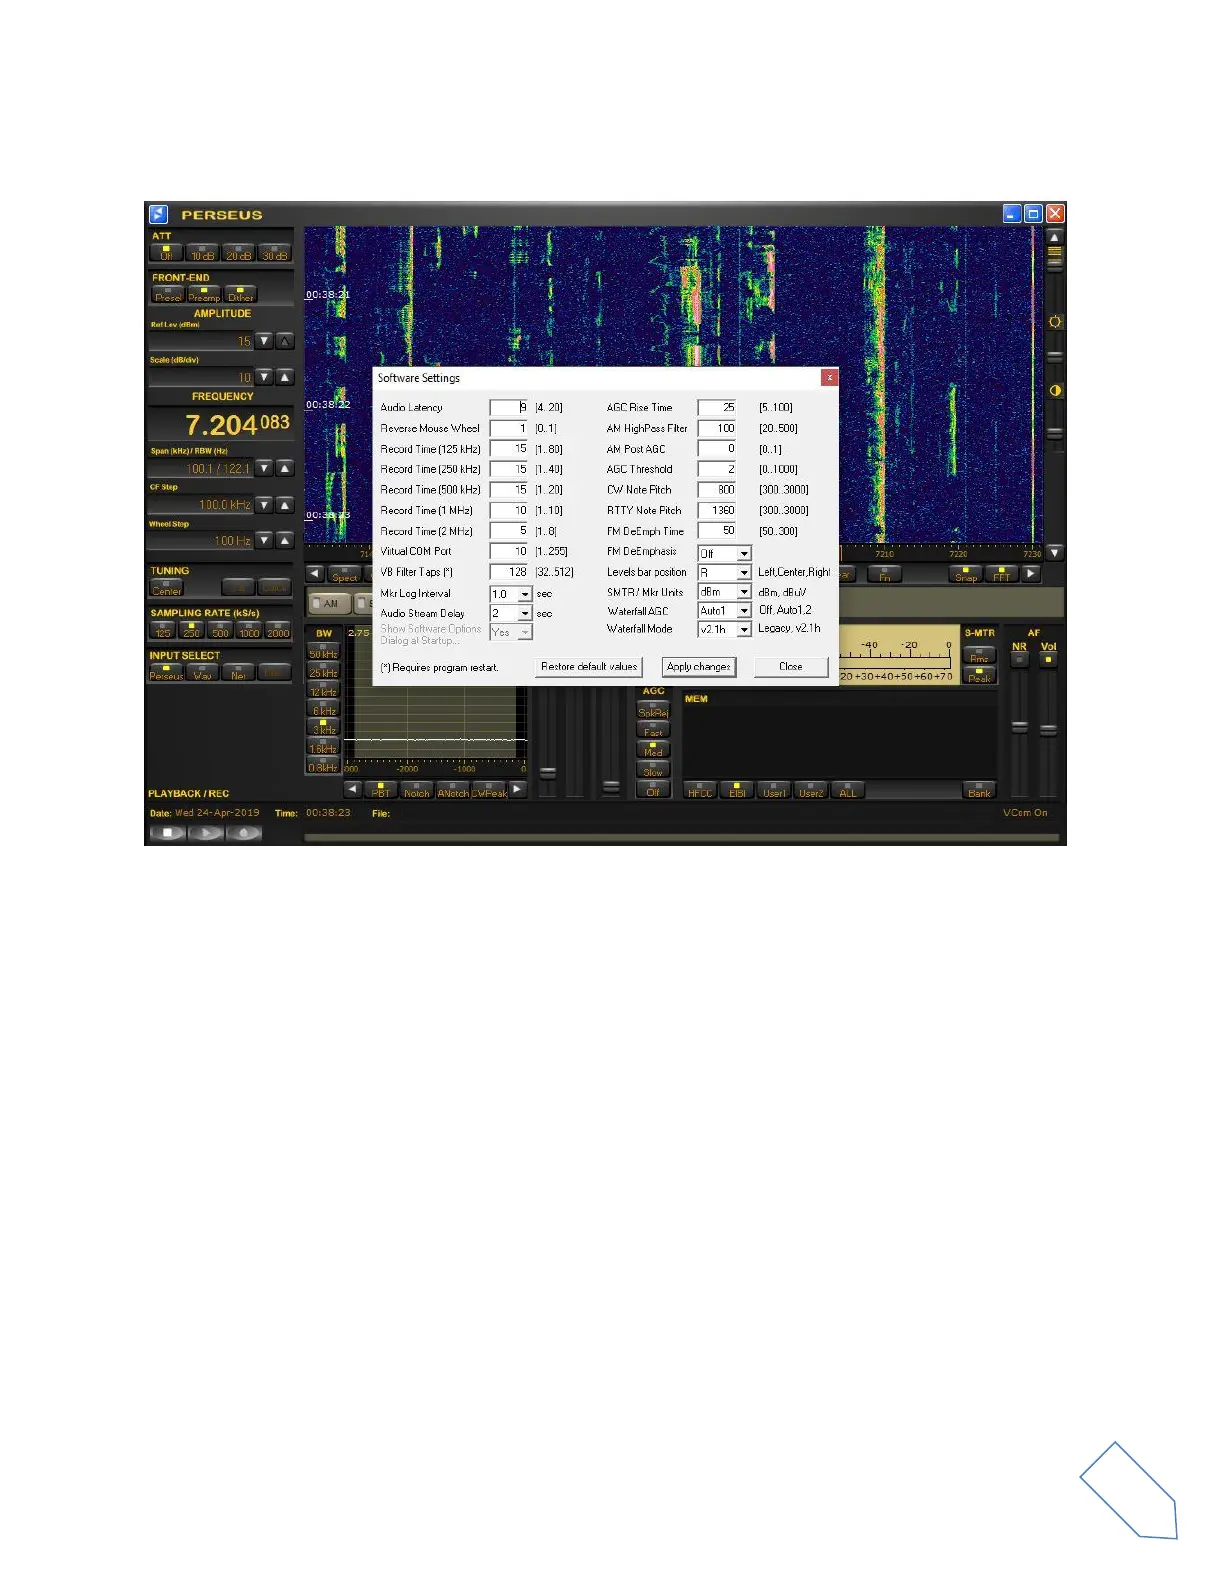Set attenuator to Off
Image resolution: width=1224 pixels, height=1584 pixels.
coord(166,253)
